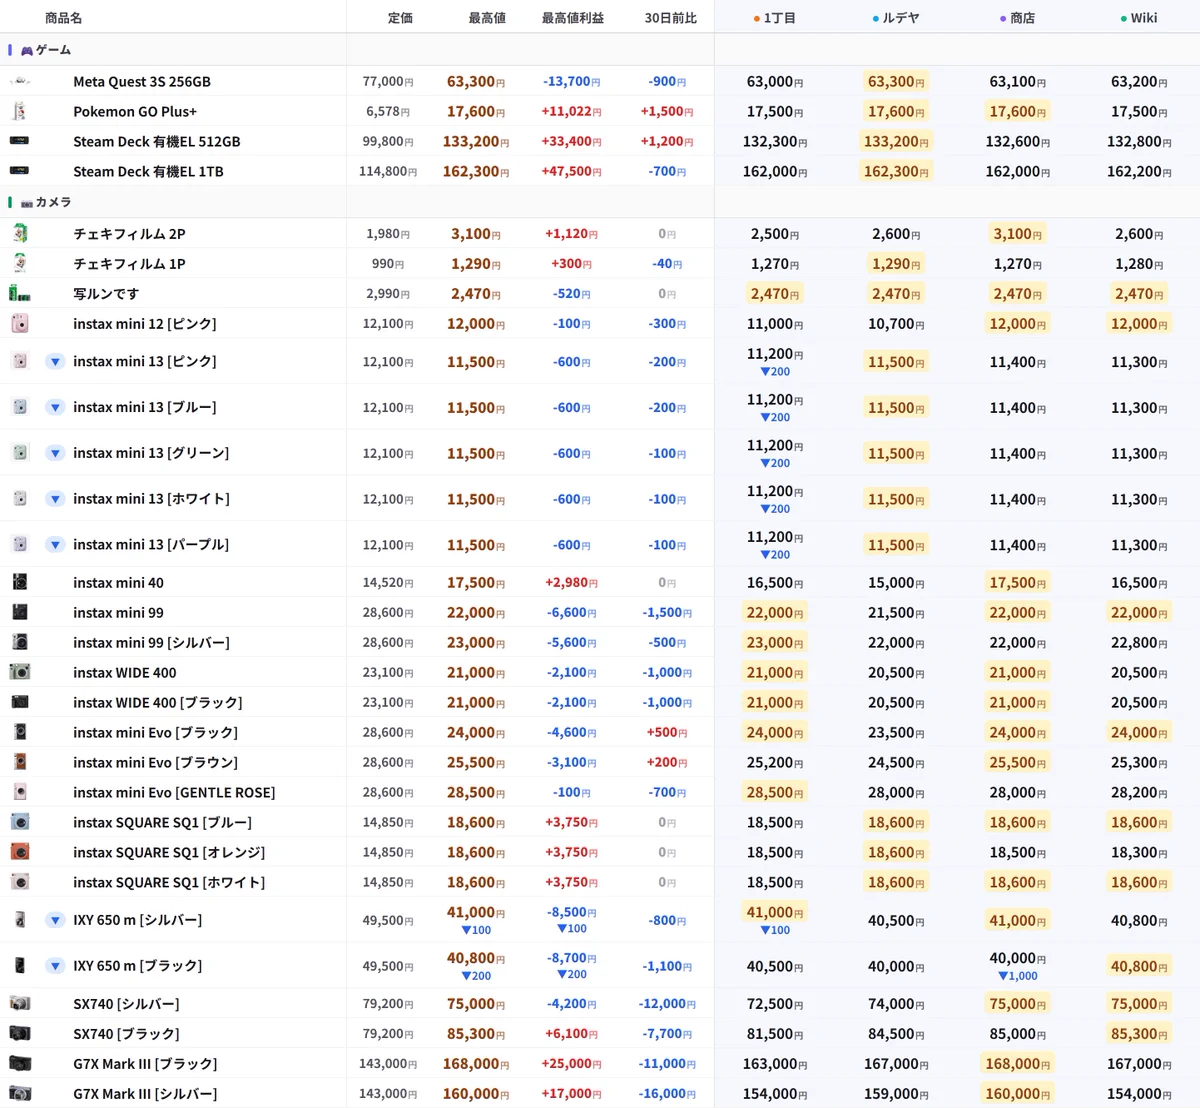Click the -12,000円 30日前比 value
The width and height of the screenshot is (1200, 1108).
[x=667, y=1004]
